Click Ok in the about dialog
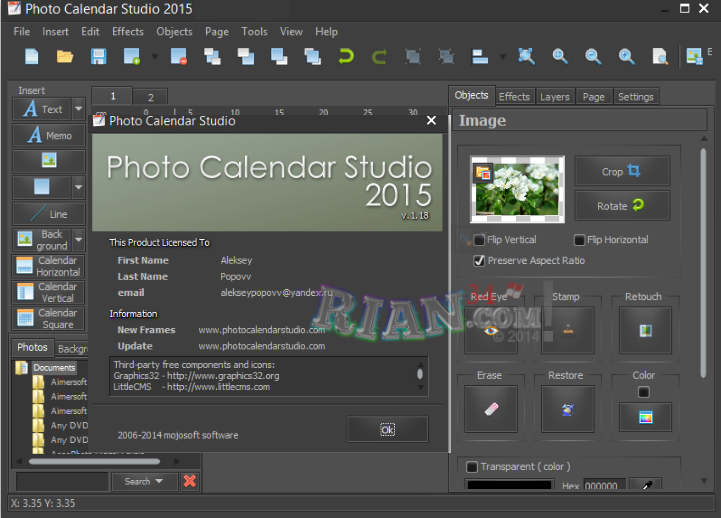The width and height of the screenshot is (721, 518). coord(388,430)
